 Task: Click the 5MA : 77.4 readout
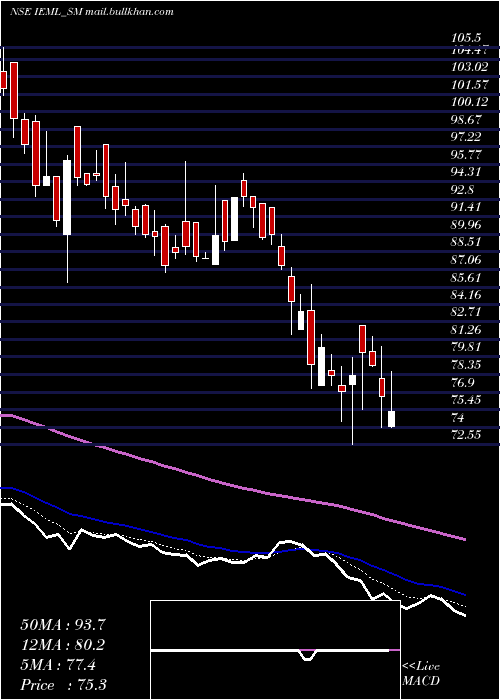click(58, 665)
